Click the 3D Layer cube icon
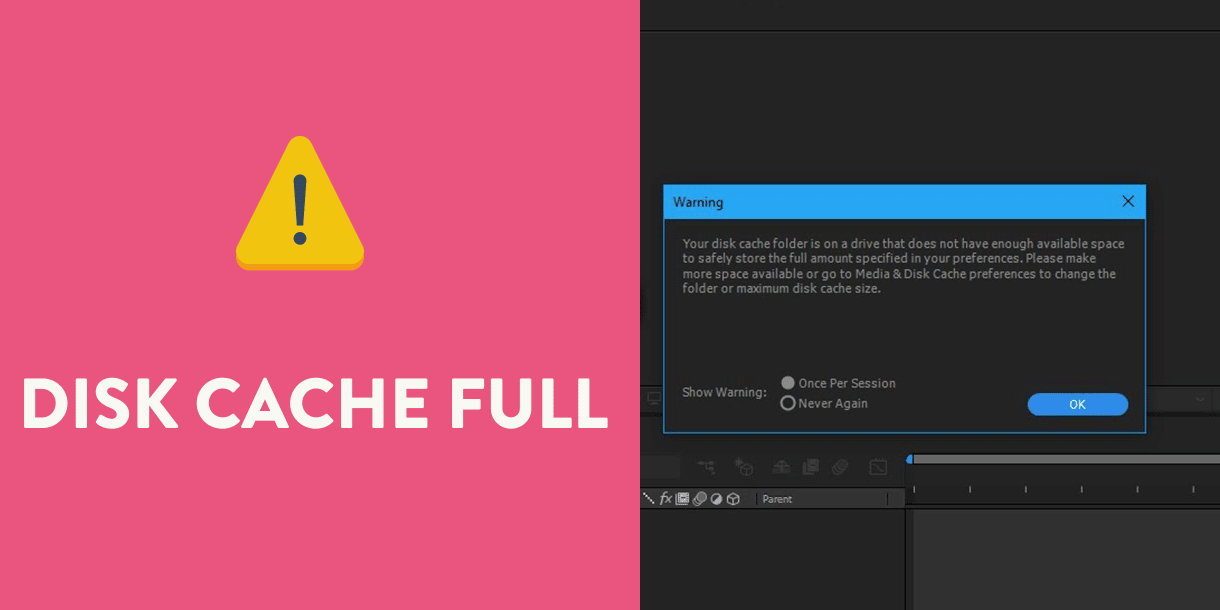 pyautogui.click(x=733, y=498)
